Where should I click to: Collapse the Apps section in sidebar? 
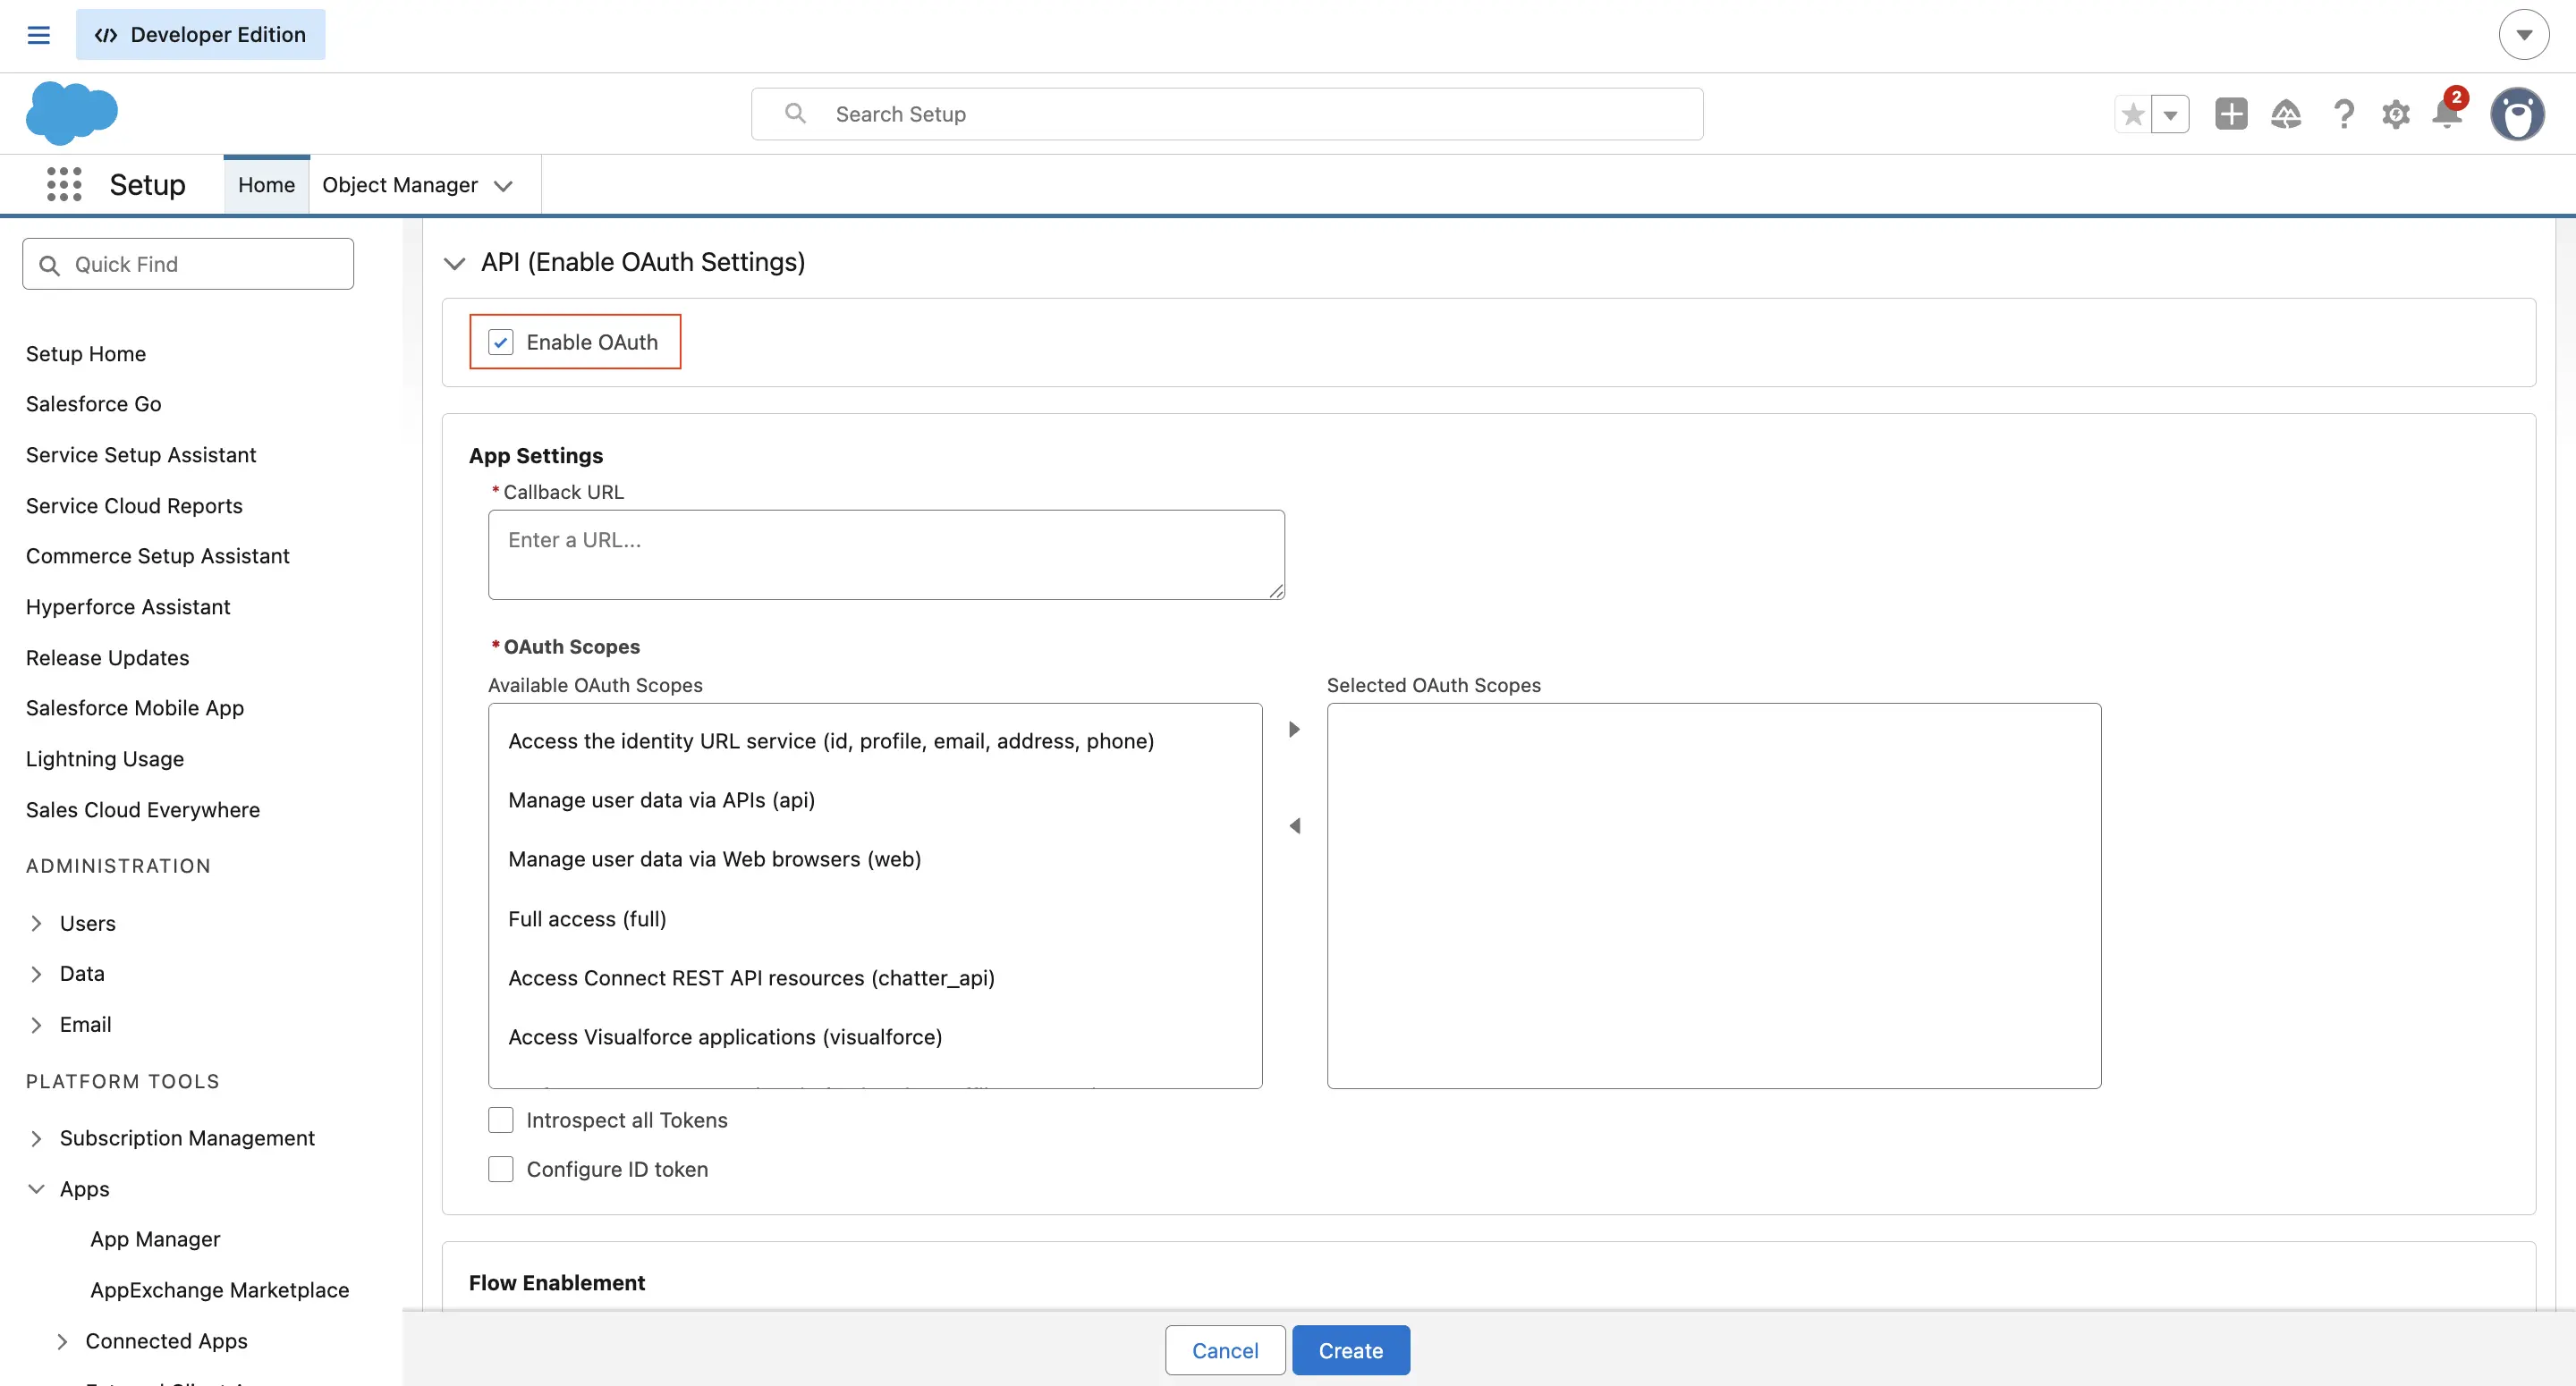pyautogui.click(x=36, y=1188)
